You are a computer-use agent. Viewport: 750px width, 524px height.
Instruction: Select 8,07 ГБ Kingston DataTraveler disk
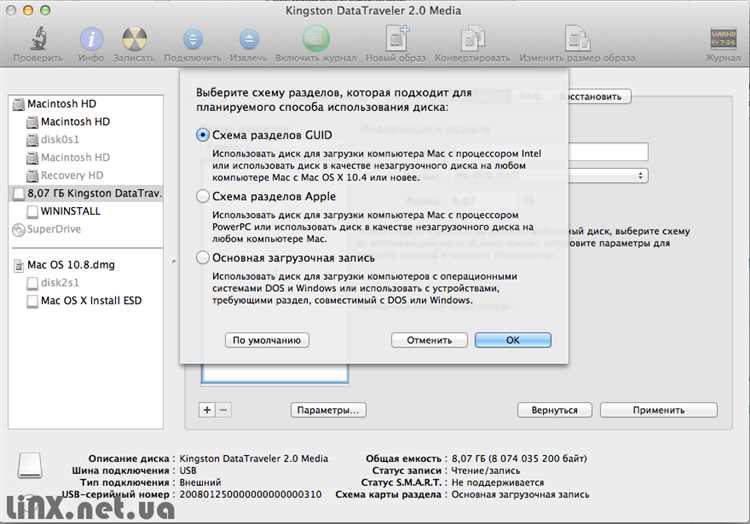(x=86, y=193)
